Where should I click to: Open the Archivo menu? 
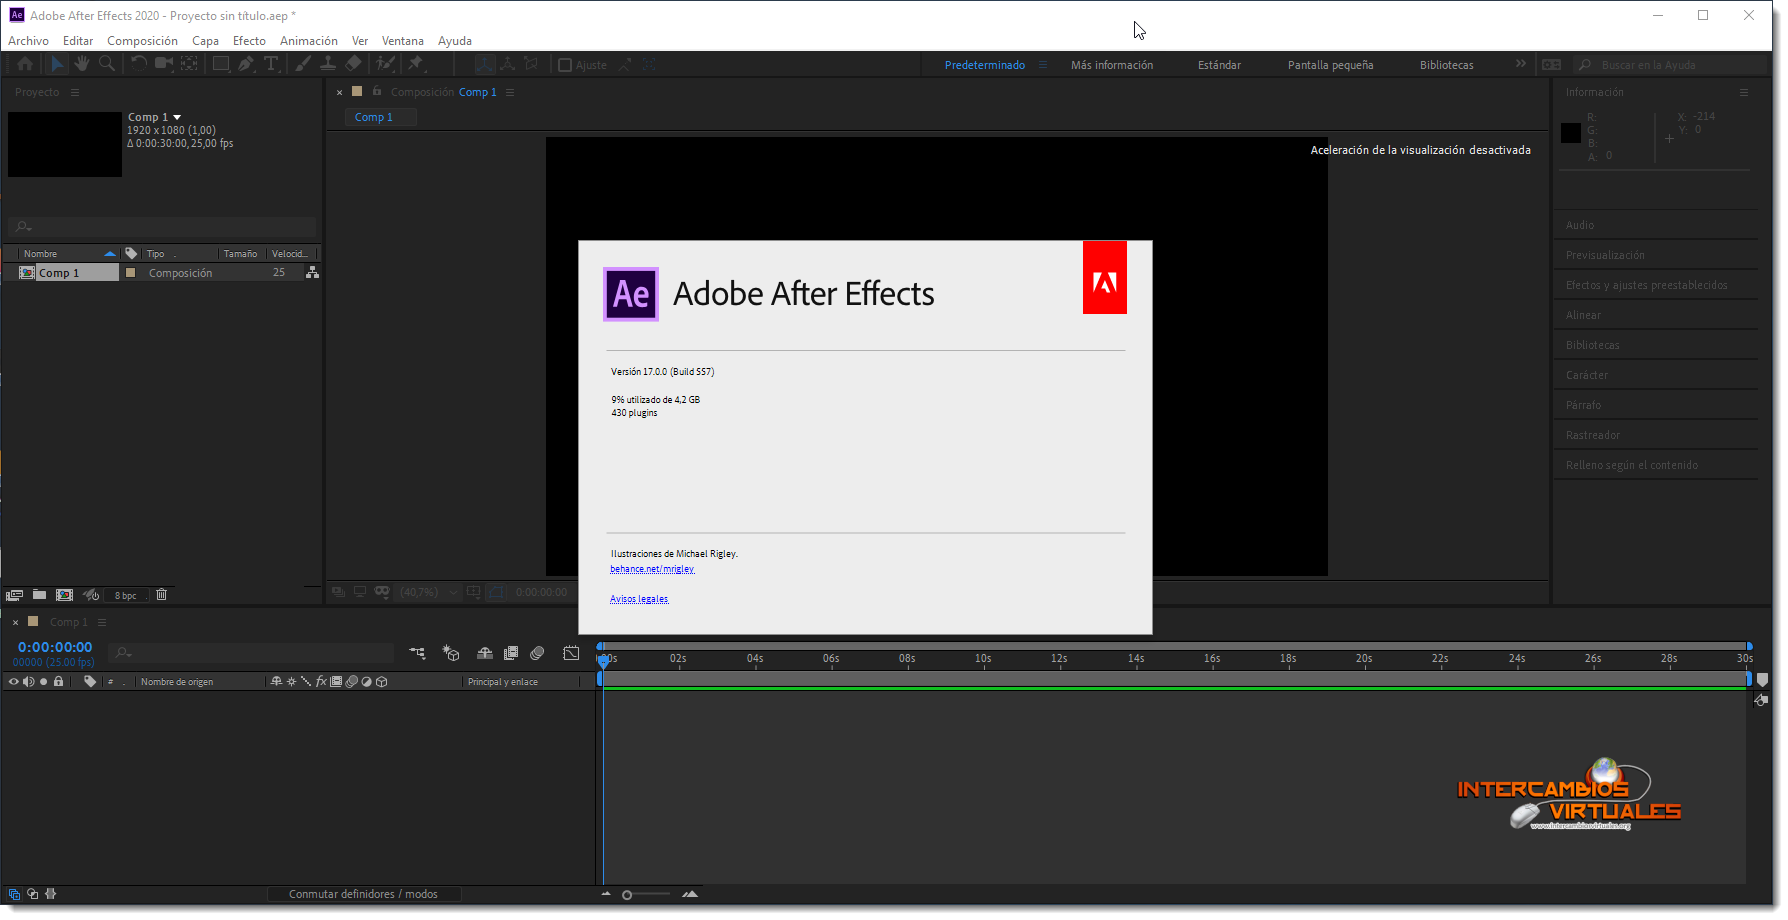[28, 41]
